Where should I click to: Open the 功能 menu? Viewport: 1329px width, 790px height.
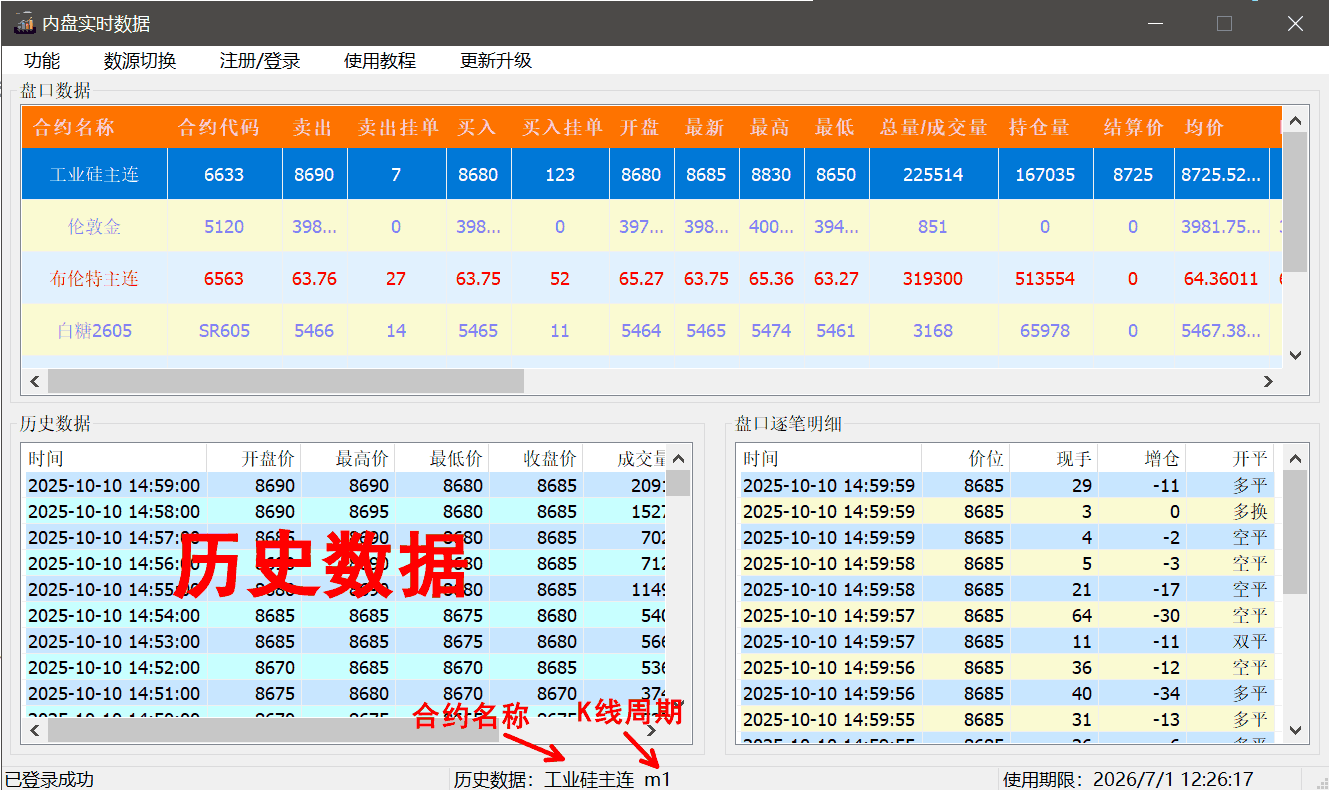point(42,61)
